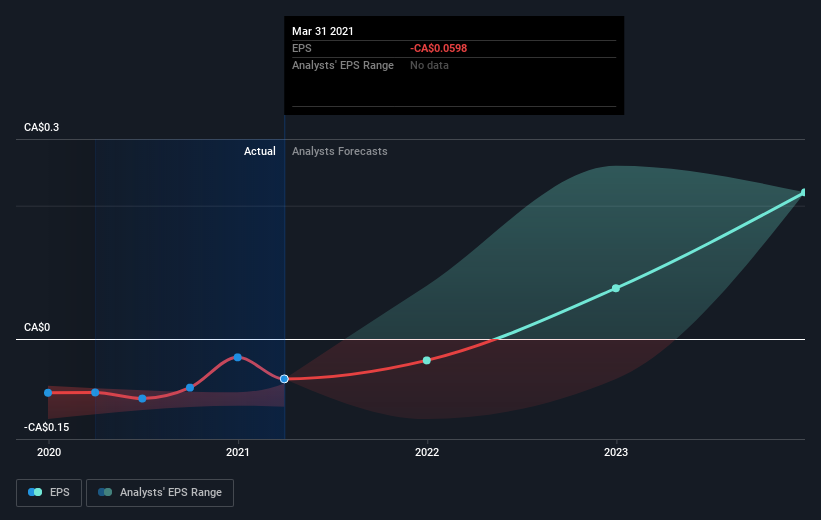
Task: Click the EPS value -CA$0.0598 in tooltip
Action: click(x=438, y=48)
